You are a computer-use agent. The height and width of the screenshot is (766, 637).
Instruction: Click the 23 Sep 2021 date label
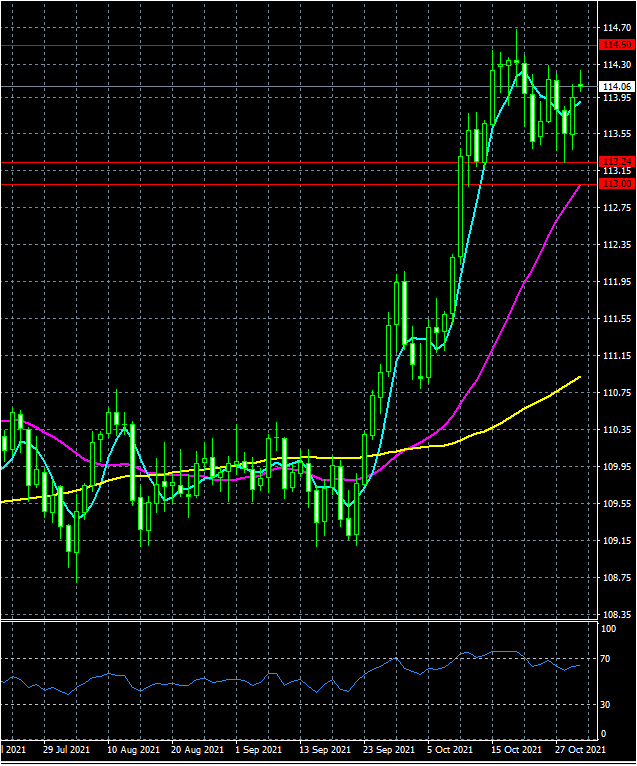pos(389,750)
